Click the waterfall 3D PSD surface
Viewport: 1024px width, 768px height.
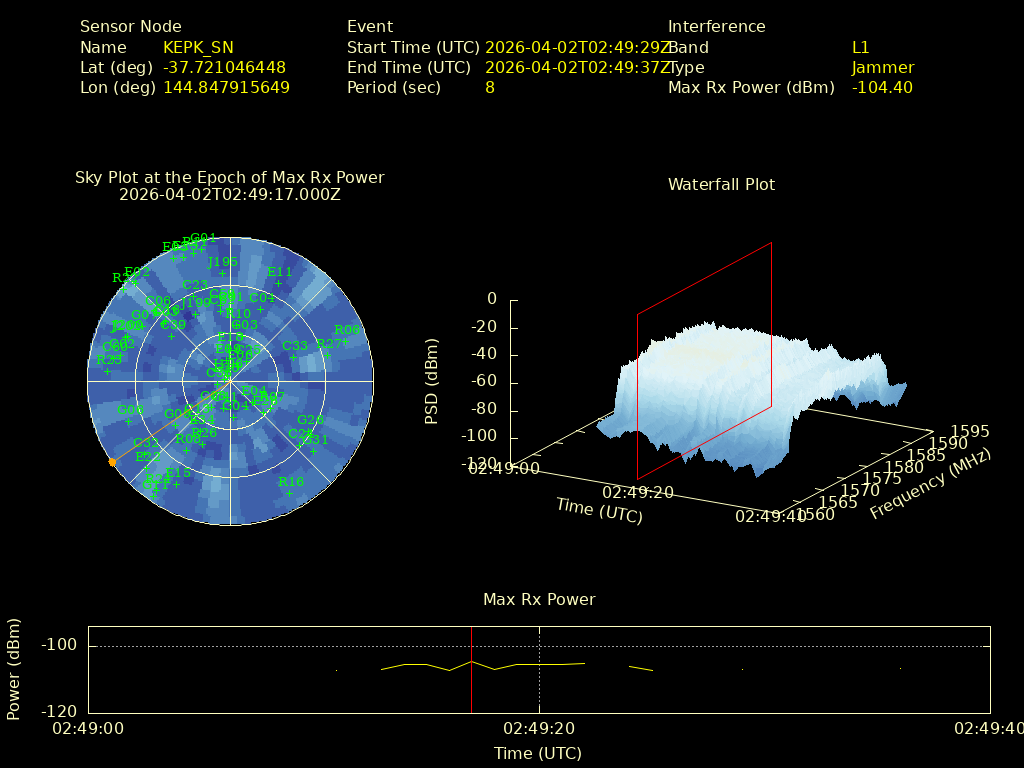(x=700, y=390)
